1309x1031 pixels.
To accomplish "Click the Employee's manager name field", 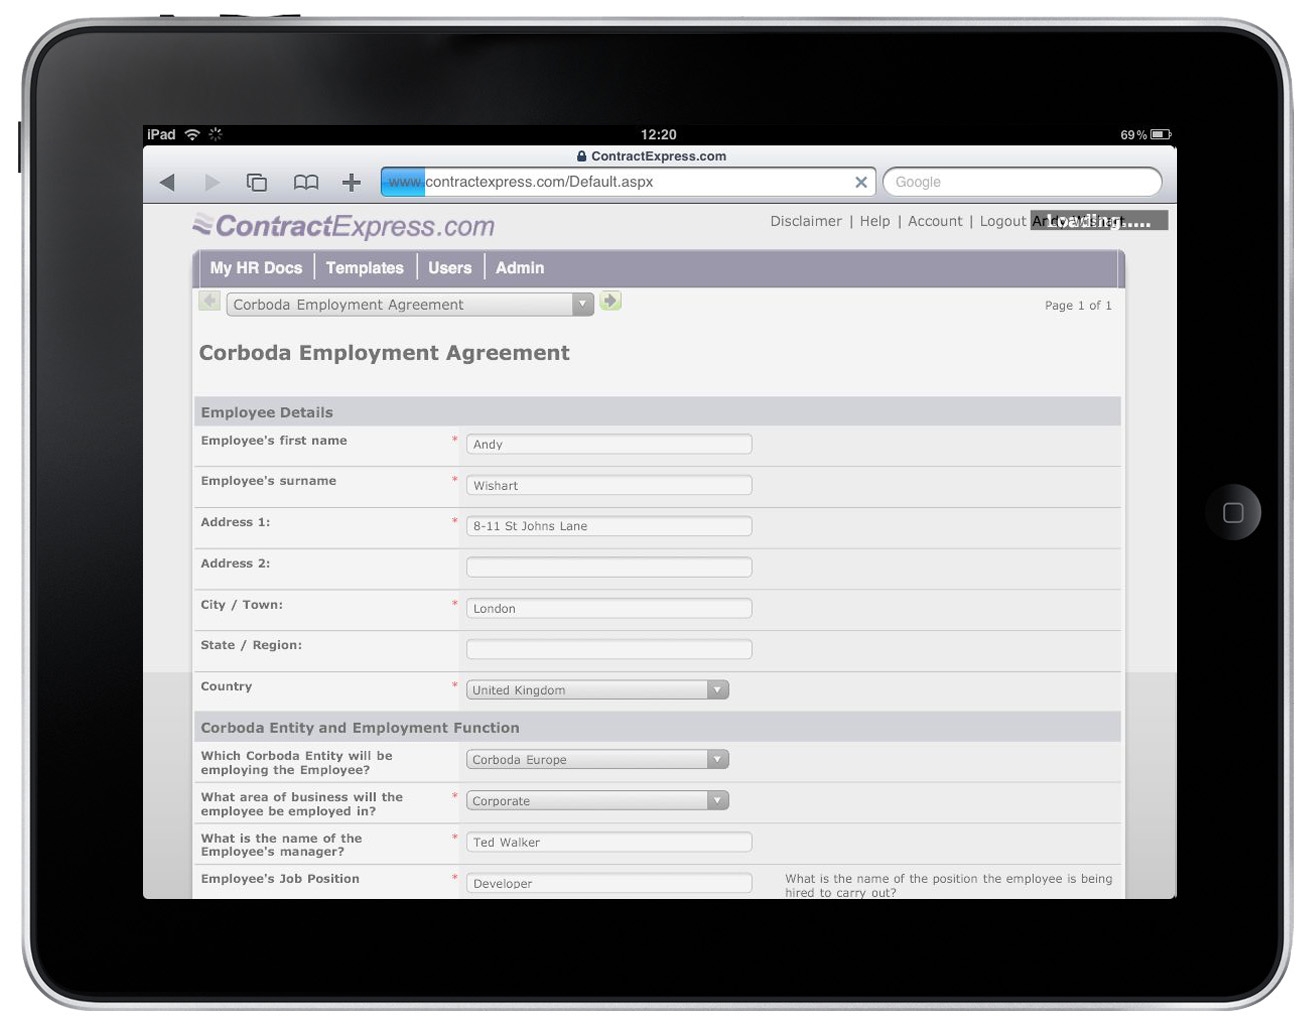I will click(609, 842).
